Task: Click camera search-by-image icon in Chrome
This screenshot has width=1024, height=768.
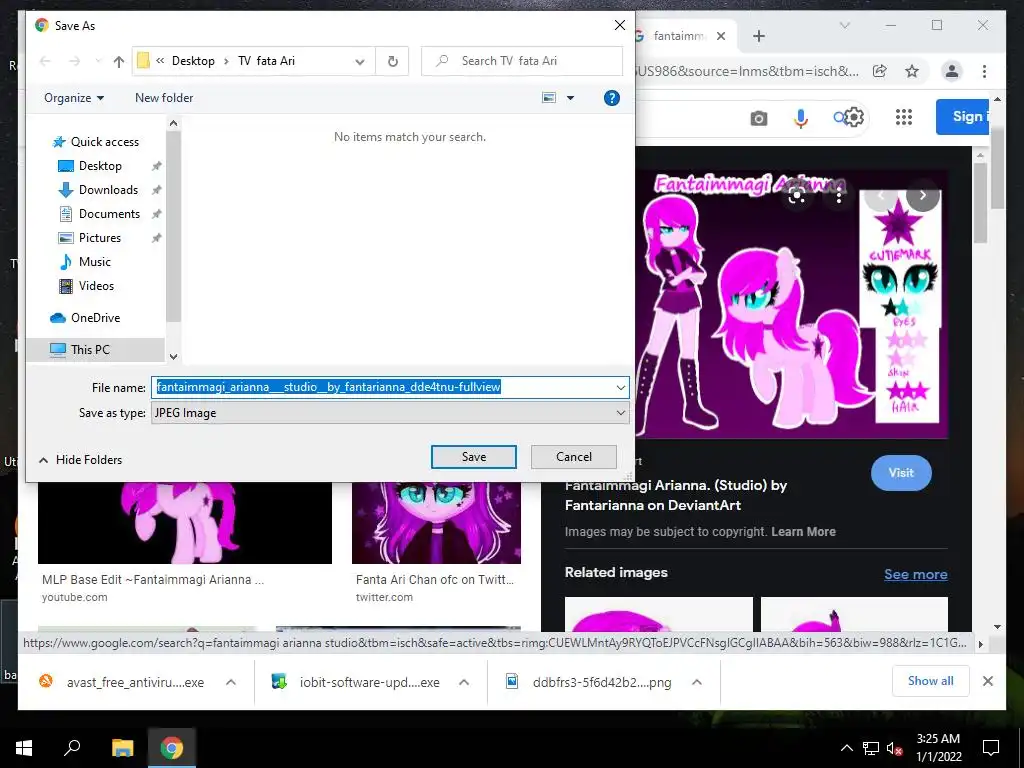Action: (758, 118)
